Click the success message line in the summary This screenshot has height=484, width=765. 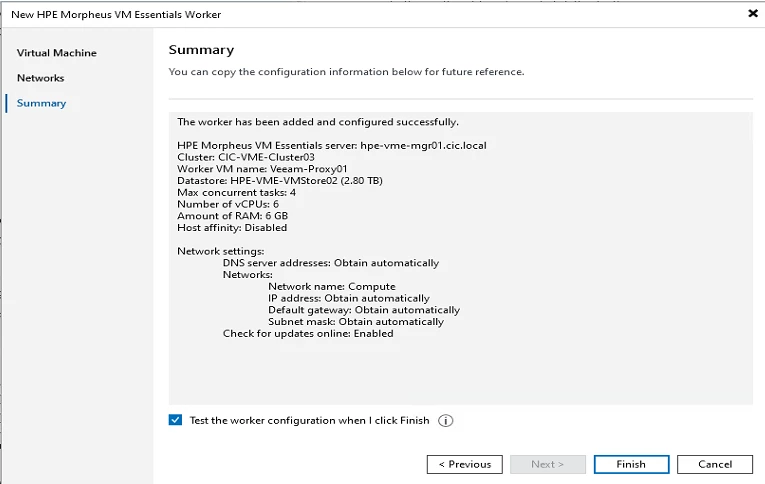[x=318, y=122]
